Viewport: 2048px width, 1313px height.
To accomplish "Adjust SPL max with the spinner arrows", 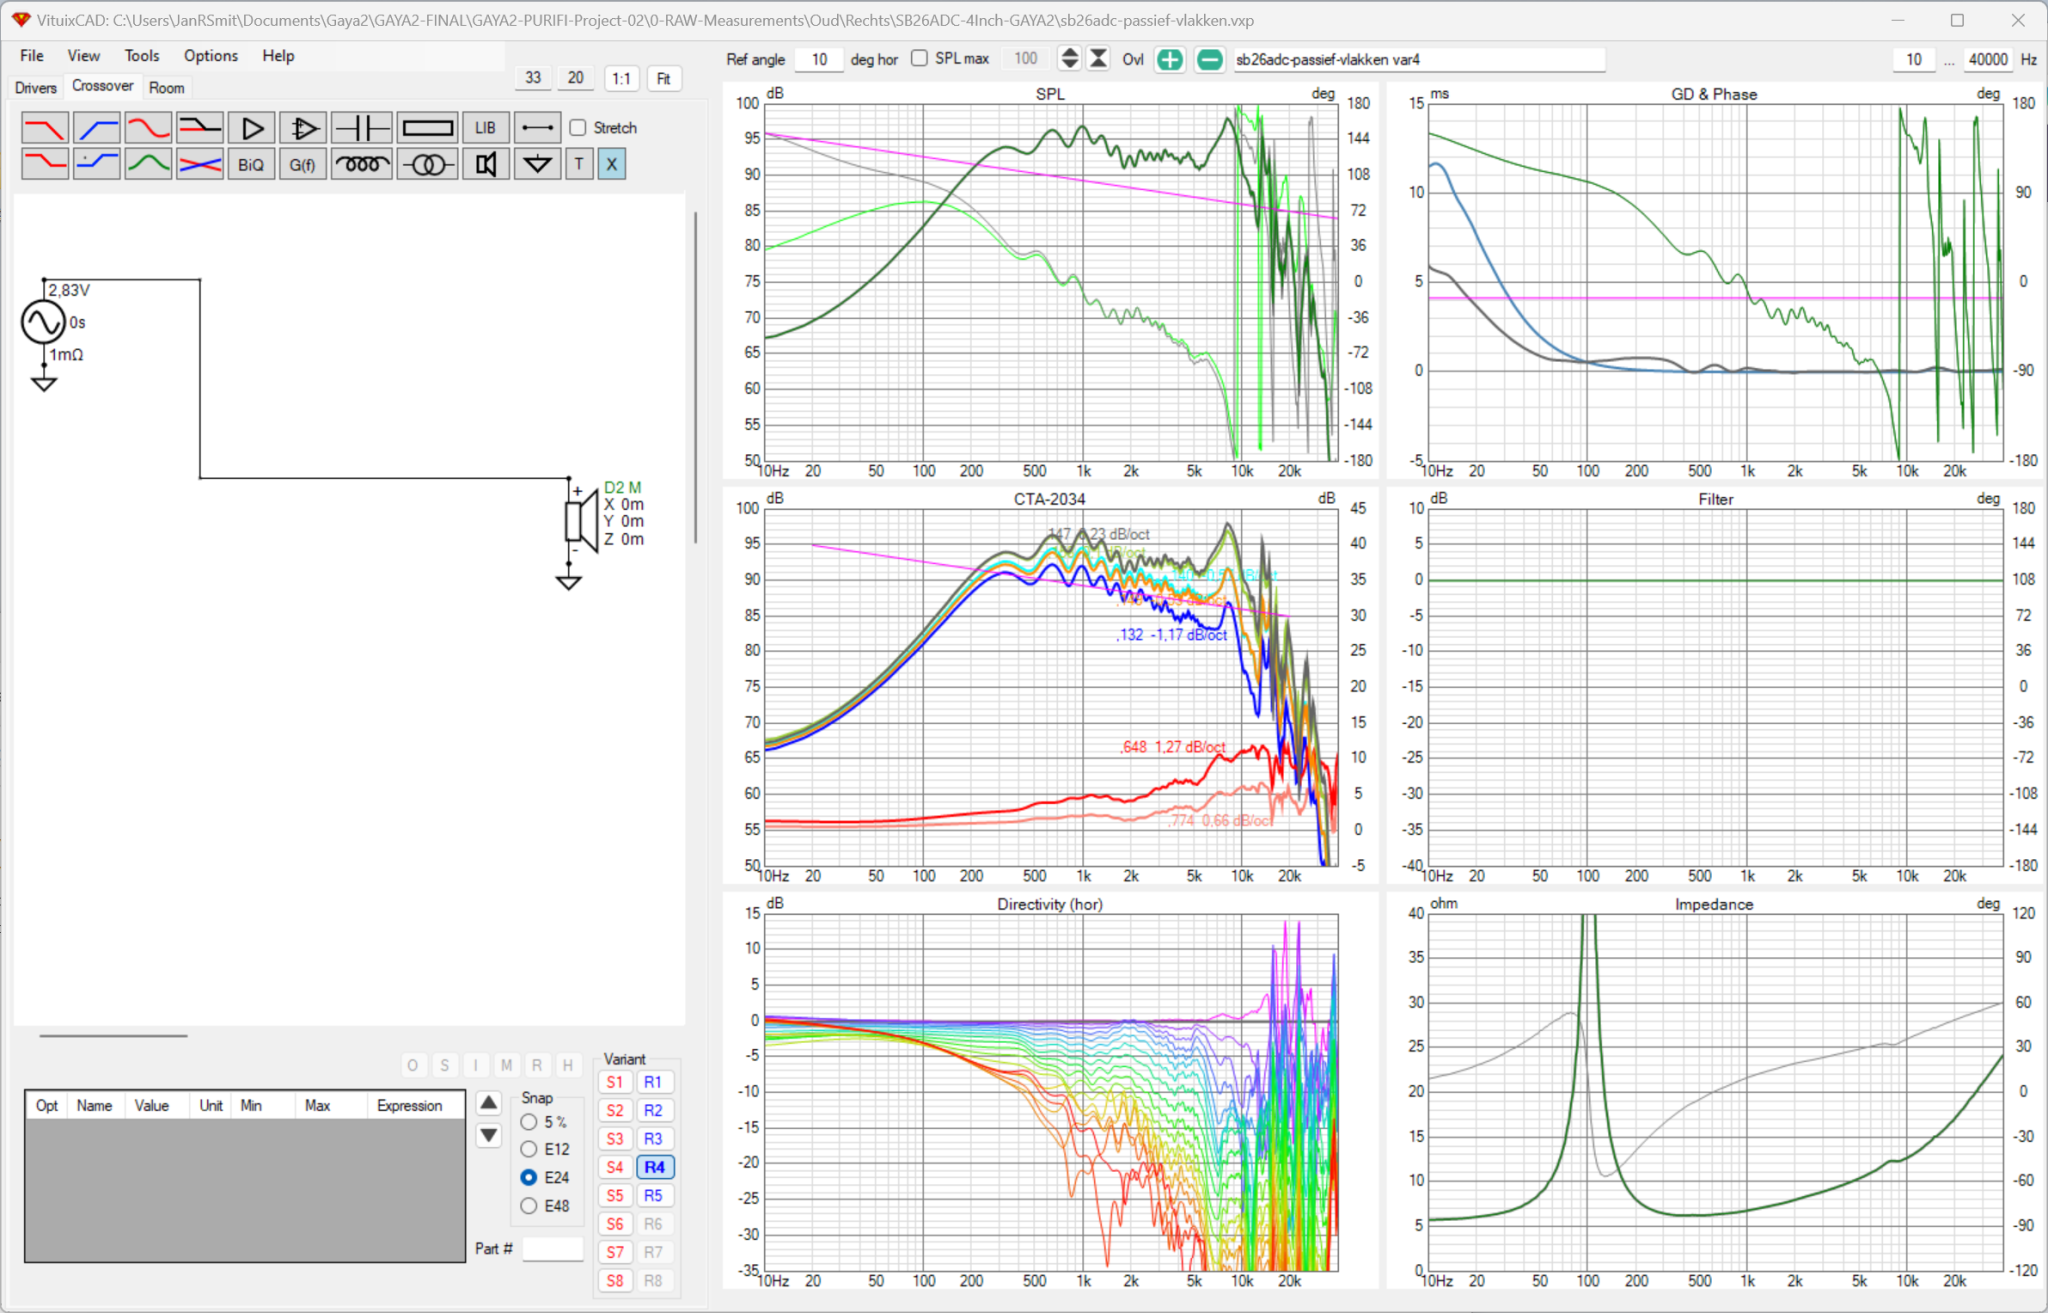I will tap(1069, 59).
